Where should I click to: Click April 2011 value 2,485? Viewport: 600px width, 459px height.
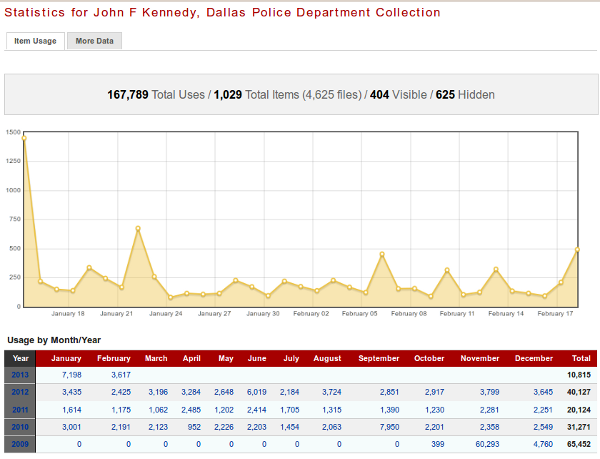[191, 410]
